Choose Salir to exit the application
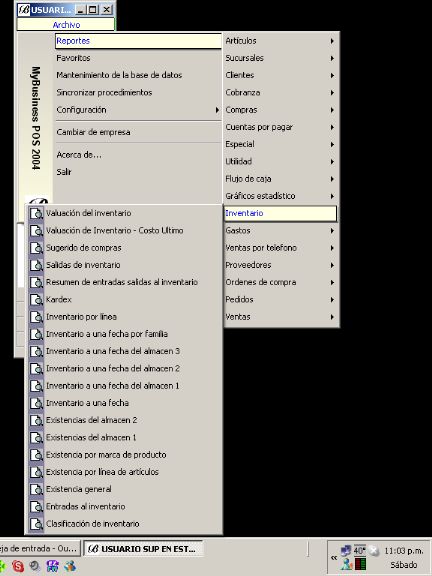Image resolution: width=432 pixels, height=576 pixels. (x=138, y=172)
